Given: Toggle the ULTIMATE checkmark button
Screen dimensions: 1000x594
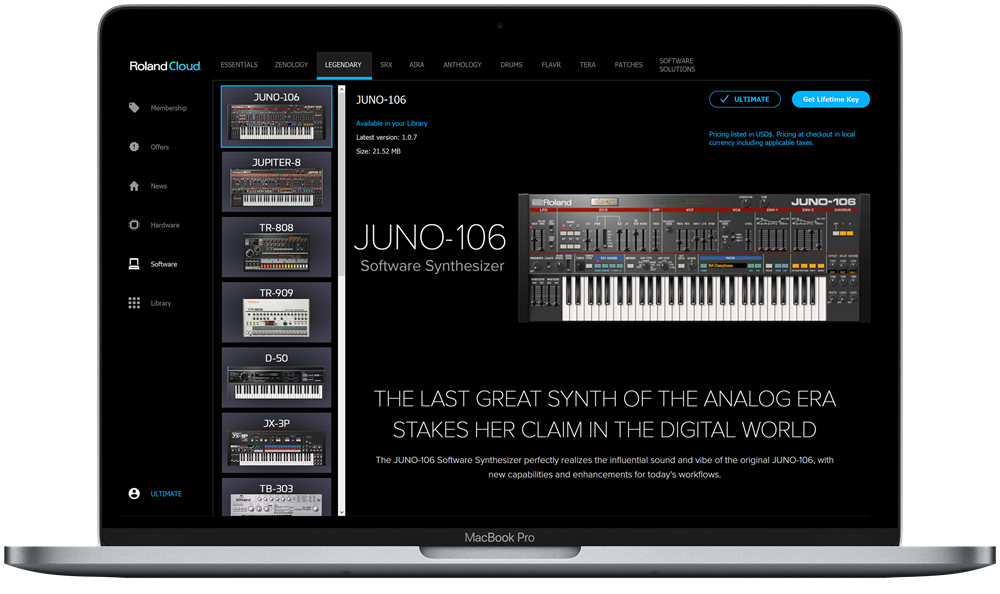Looking at the screenshot, I should (744, 99).
